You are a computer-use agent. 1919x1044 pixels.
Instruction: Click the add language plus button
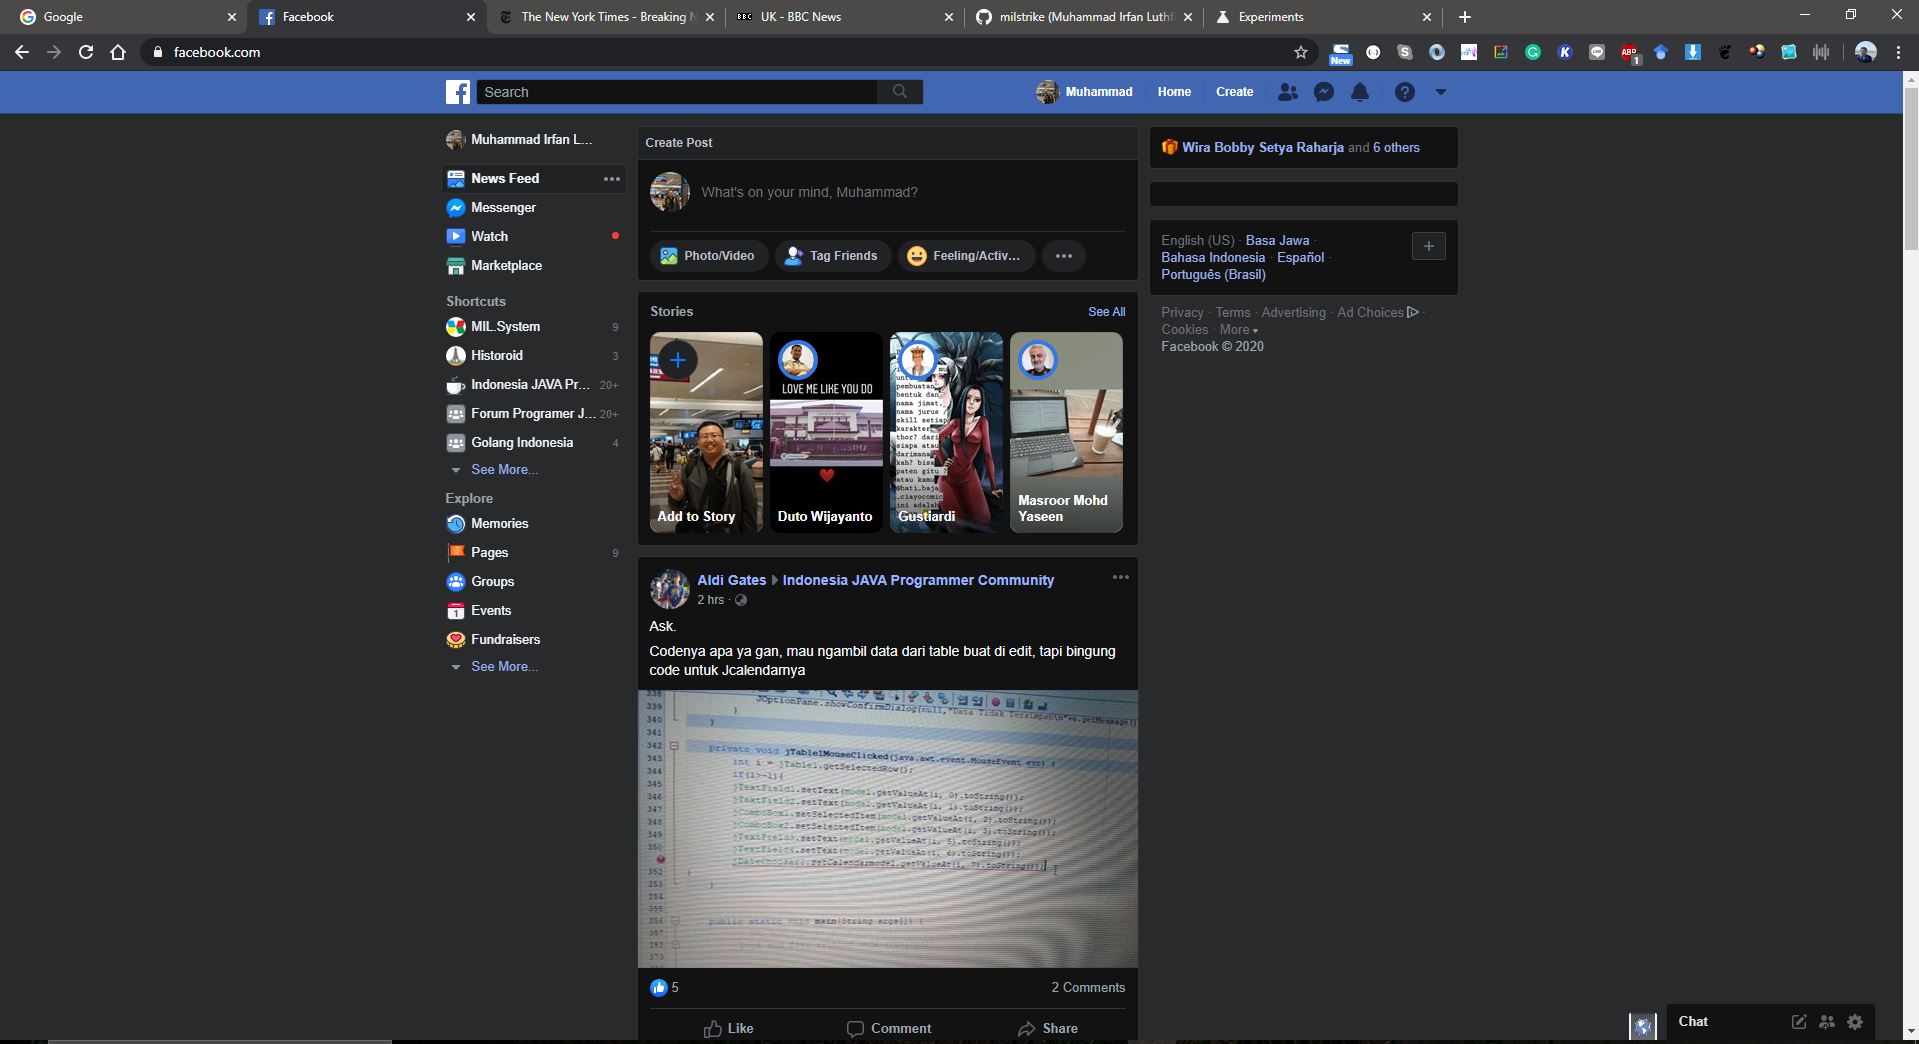pos(1428,246)
